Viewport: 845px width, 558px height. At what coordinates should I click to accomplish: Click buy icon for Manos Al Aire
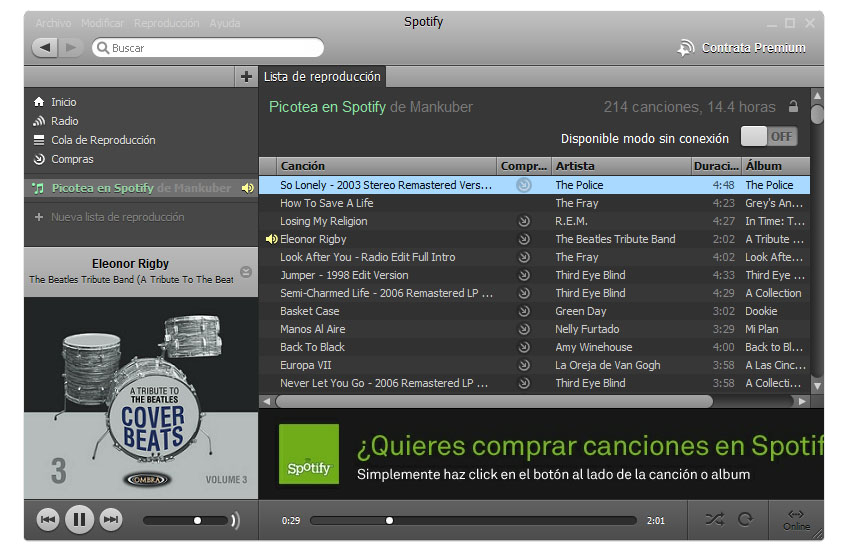tap(524, 329)
